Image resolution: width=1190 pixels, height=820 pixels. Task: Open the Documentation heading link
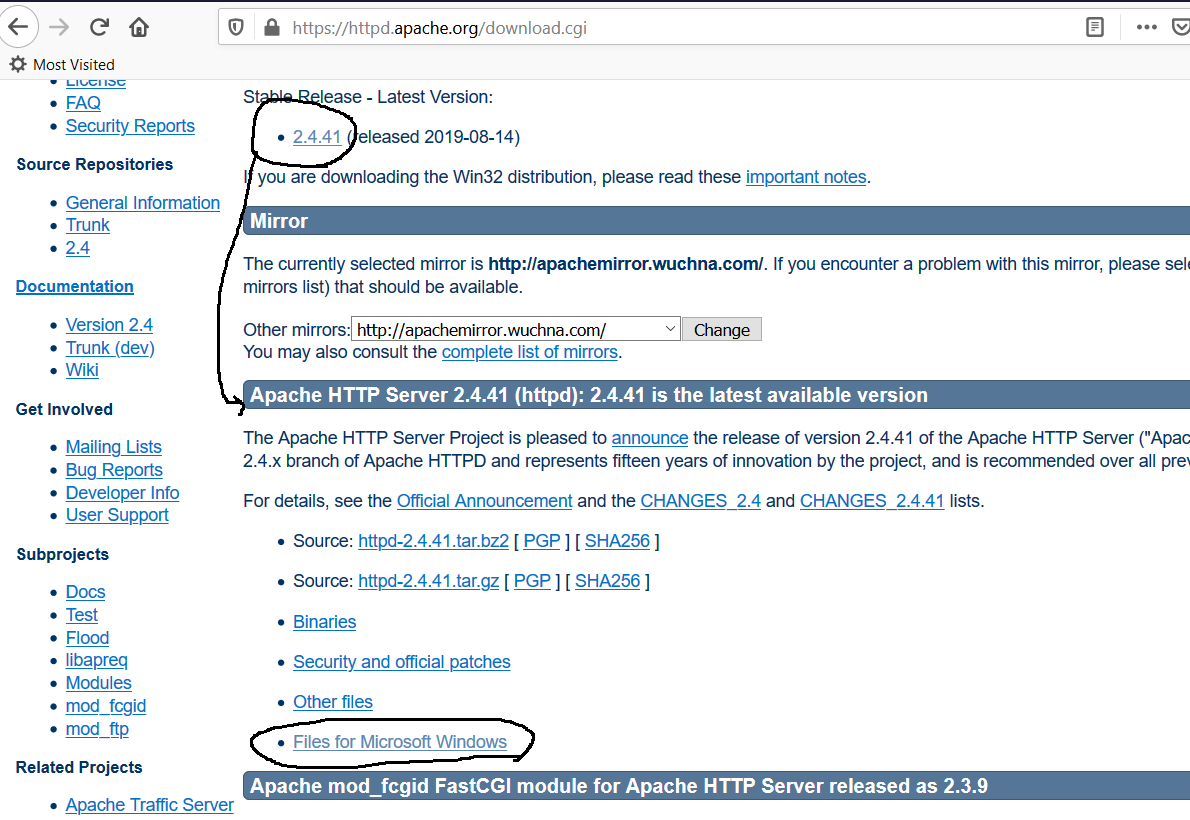point(74,286)
